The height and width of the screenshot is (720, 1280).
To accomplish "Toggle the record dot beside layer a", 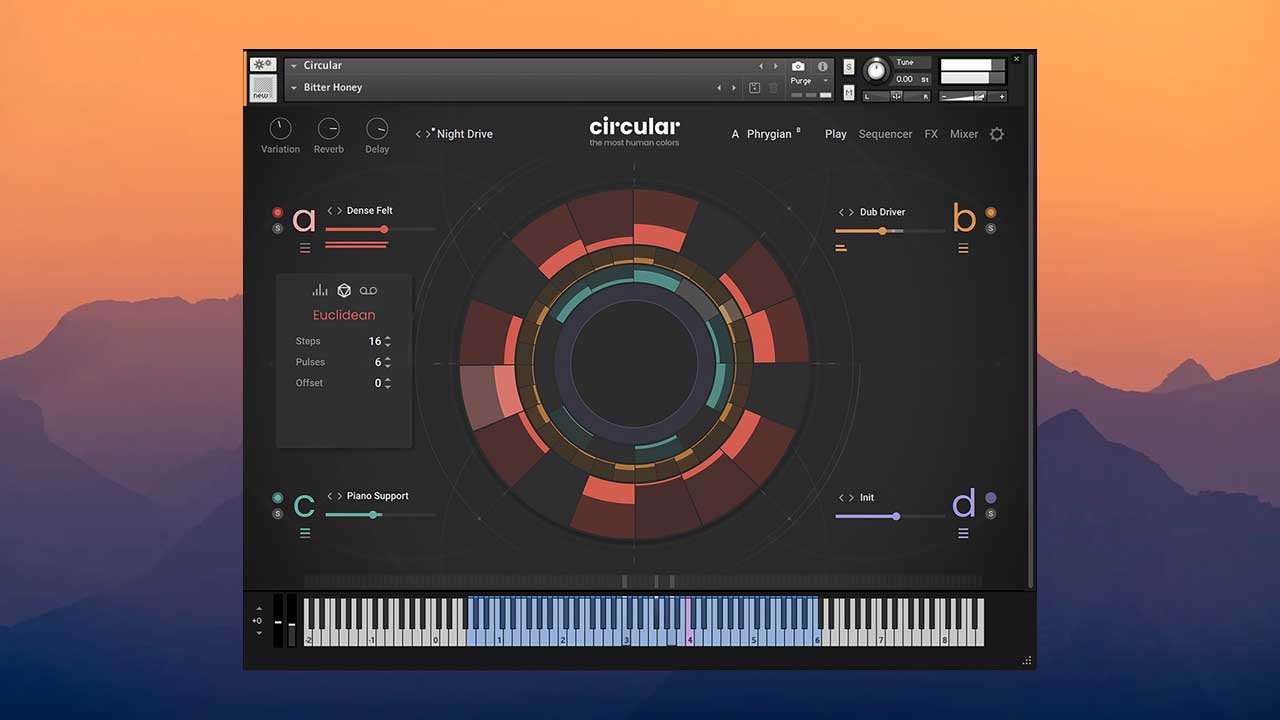I will click(x=277, y=211).
